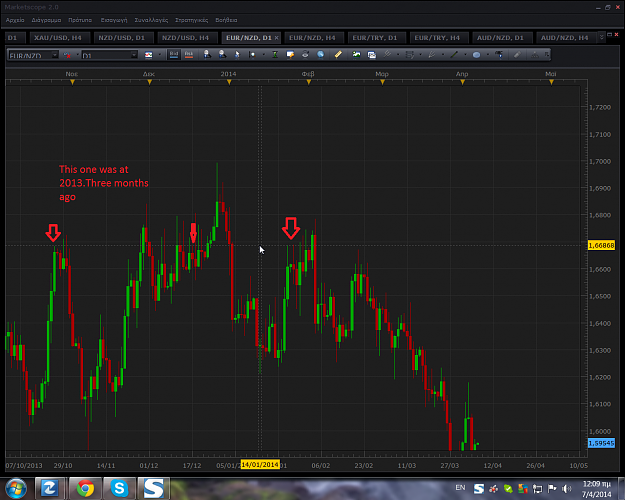
Task: Switch to the NZD/USD, D1 tab
Action: pos(122,37)
